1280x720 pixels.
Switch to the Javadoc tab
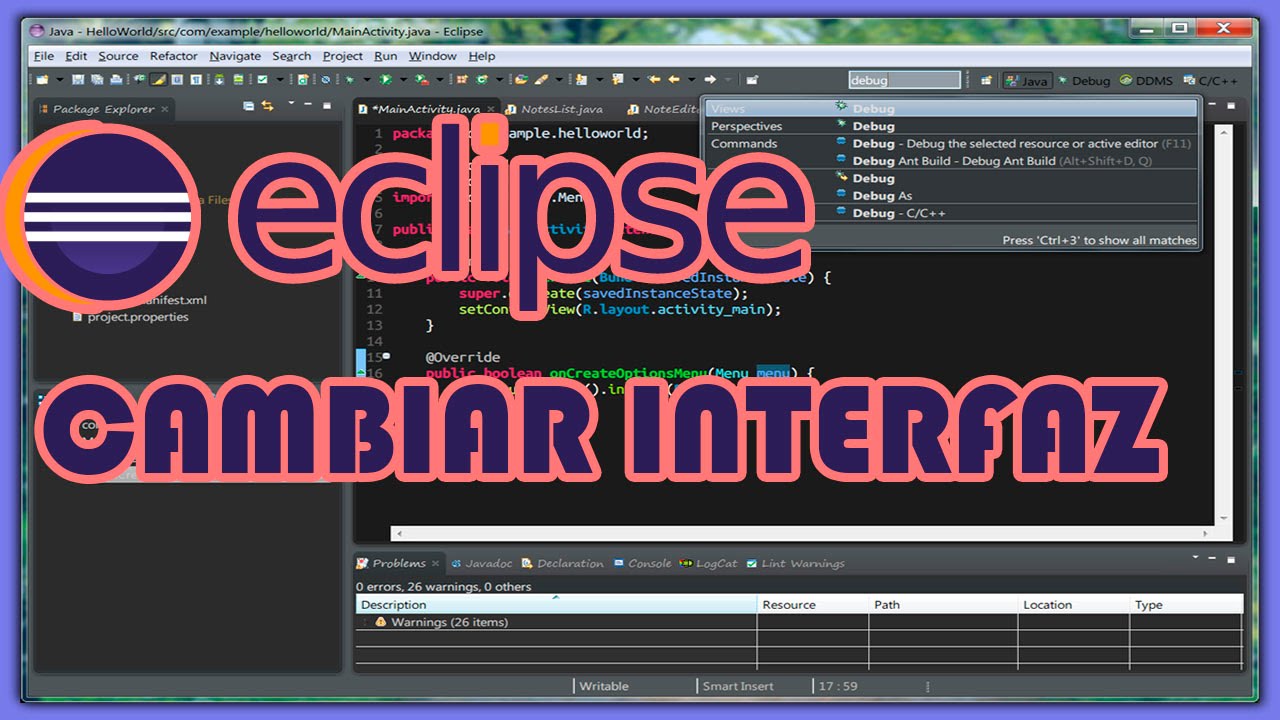(482, 563)
